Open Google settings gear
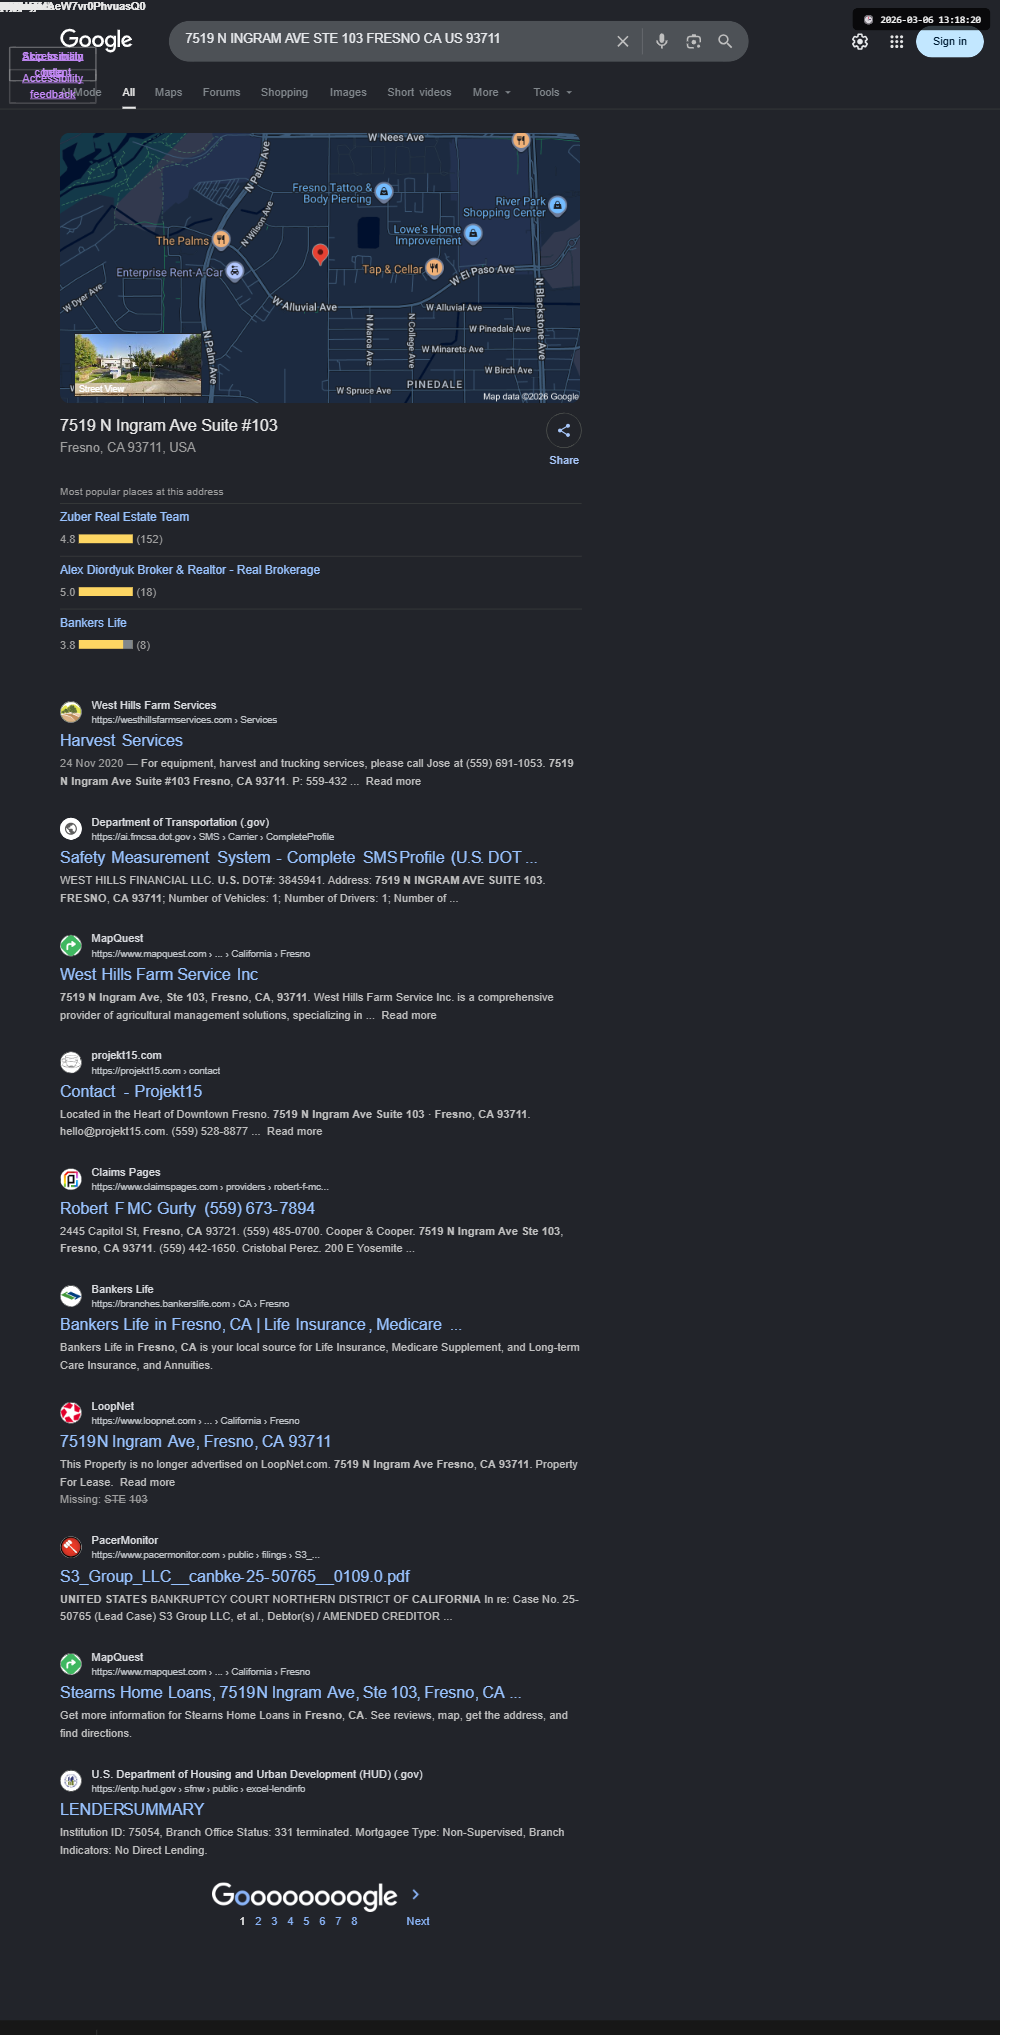 pyautogui.click(x=860, y=42)
